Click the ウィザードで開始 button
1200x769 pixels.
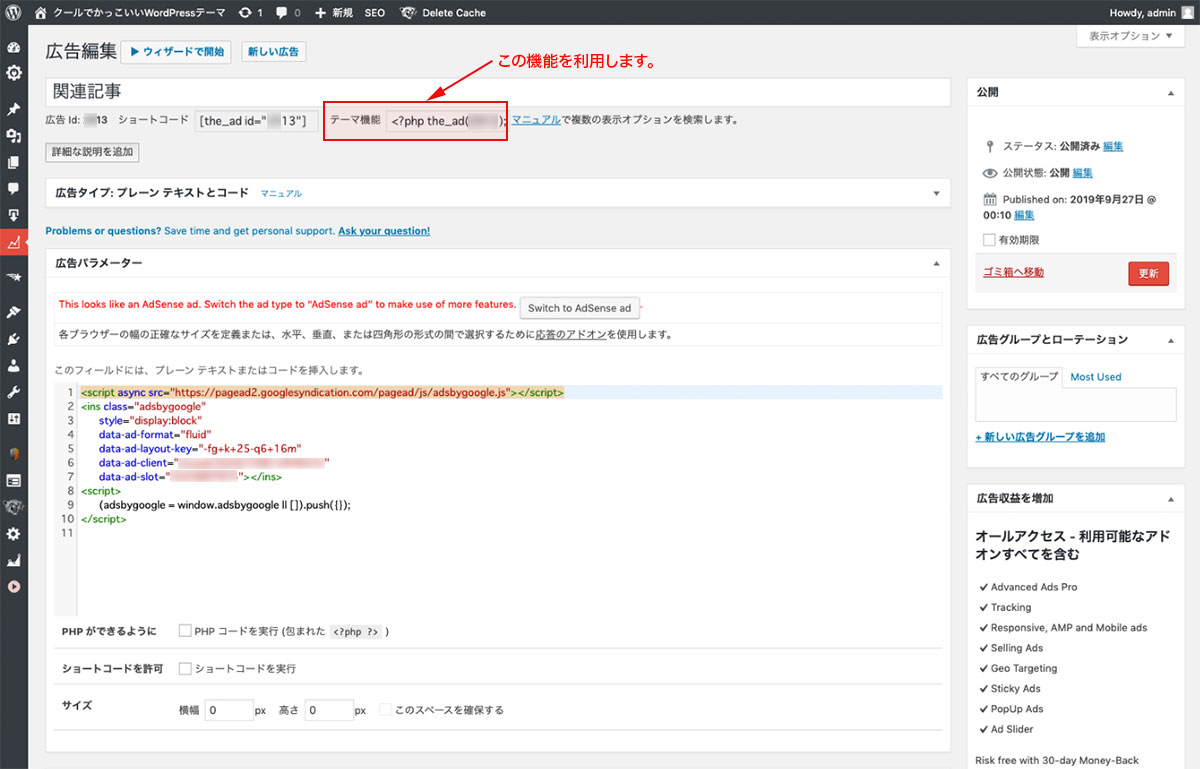177,52
